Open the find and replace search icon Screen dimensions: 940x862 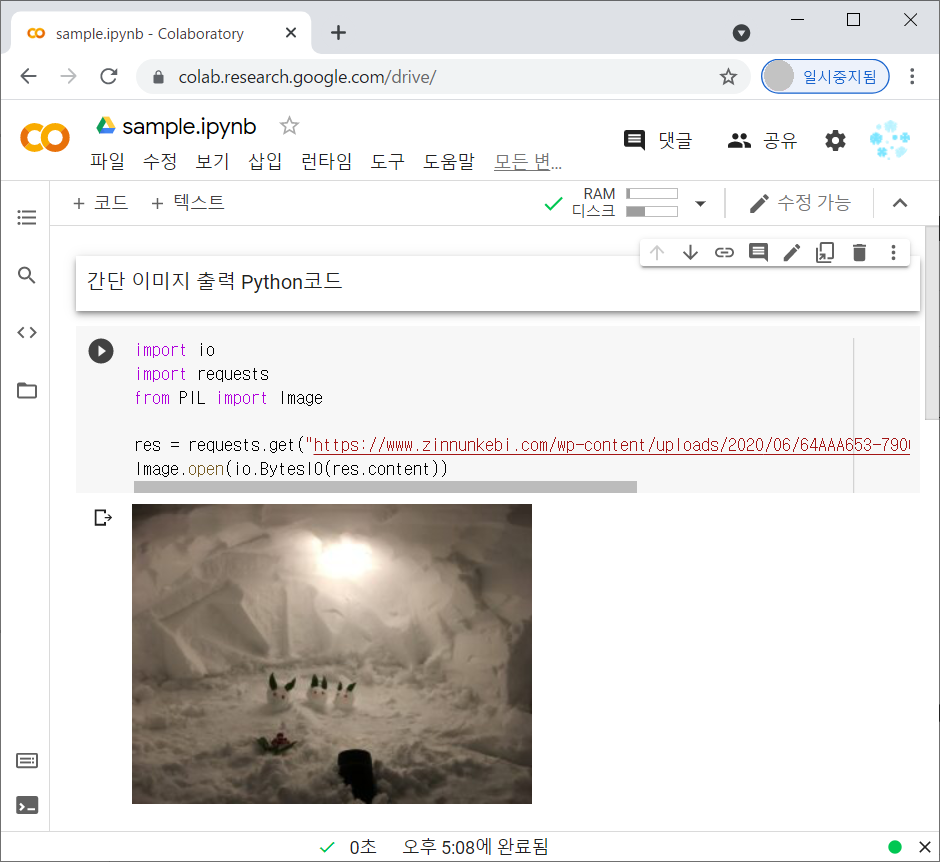pos(26,275)
